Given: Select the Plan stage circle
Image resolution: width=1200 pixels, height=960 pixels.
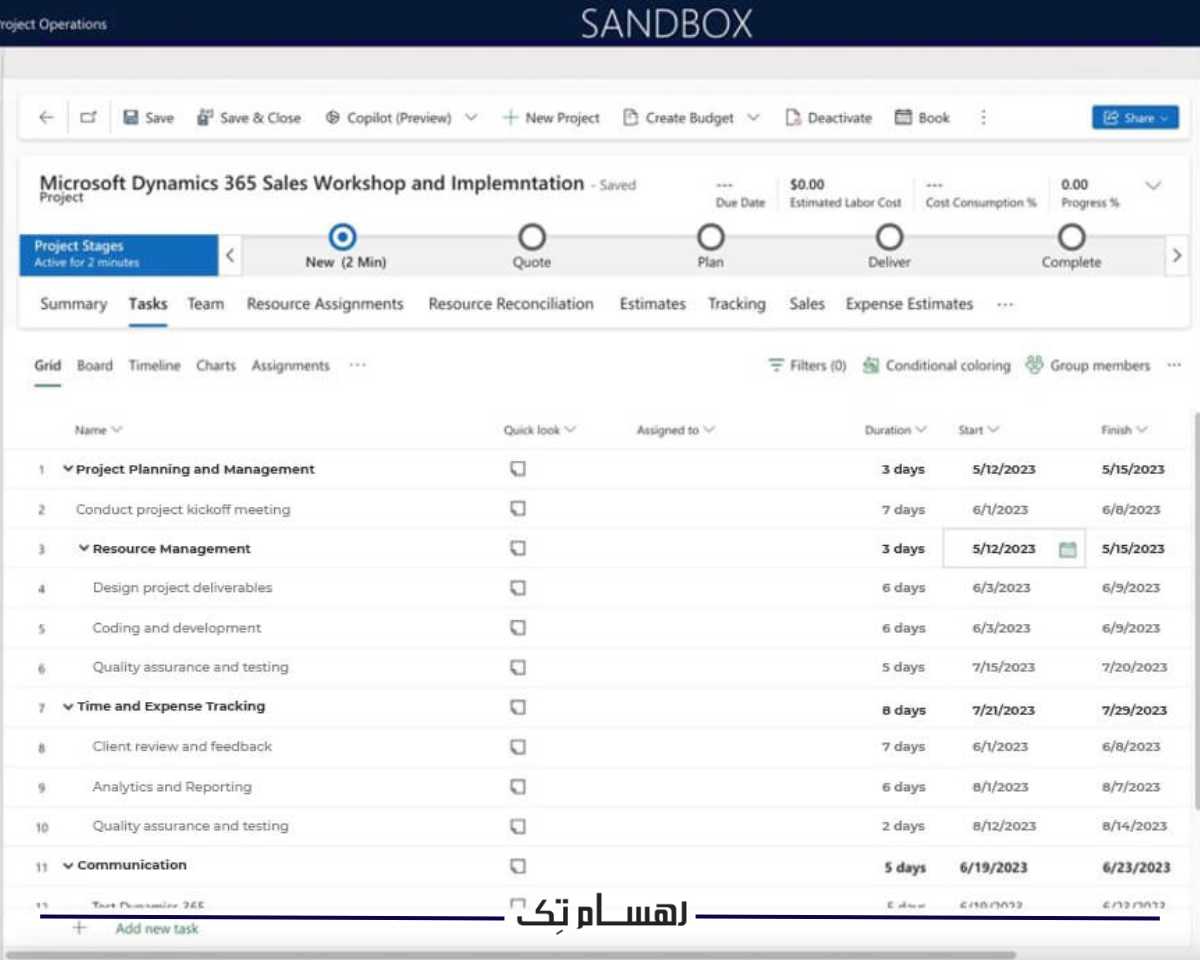Looking at the screenshot, I should pos(710,237).
